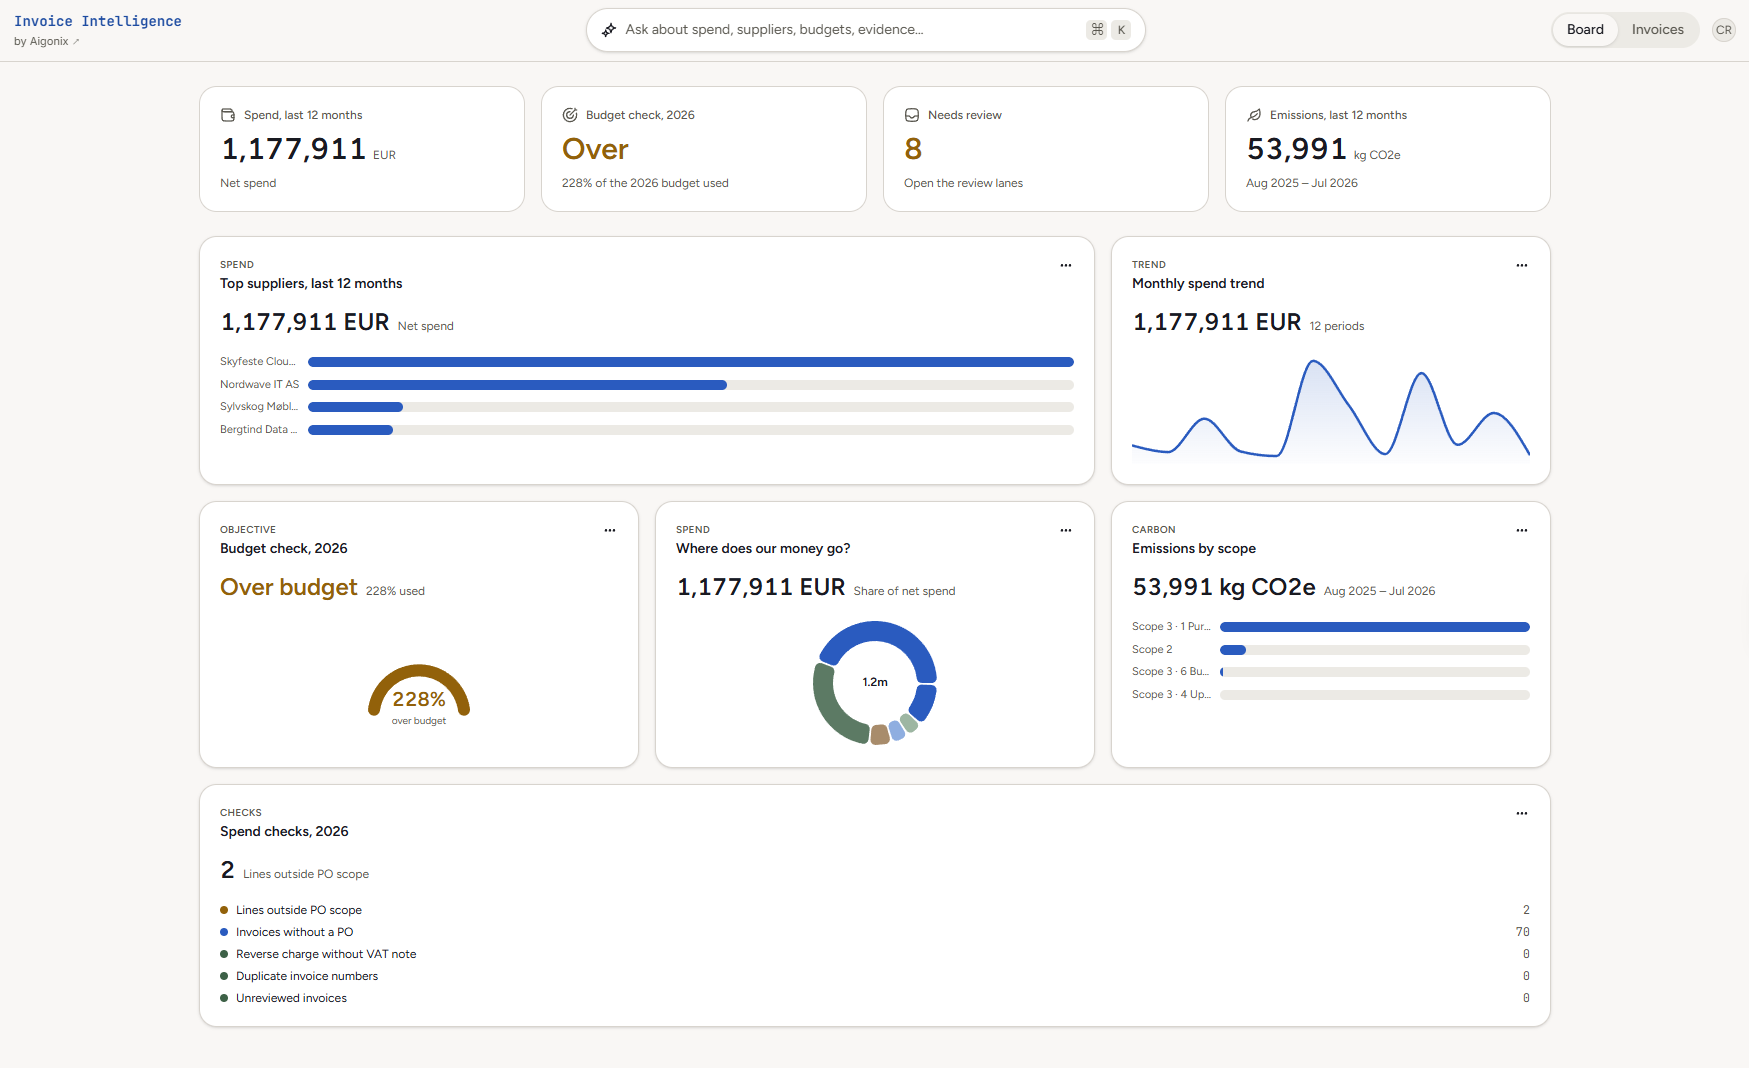Click the 1,177,911 EUR net spend card value
The width and height of the screenshot is (1749, 1068).
308,149
